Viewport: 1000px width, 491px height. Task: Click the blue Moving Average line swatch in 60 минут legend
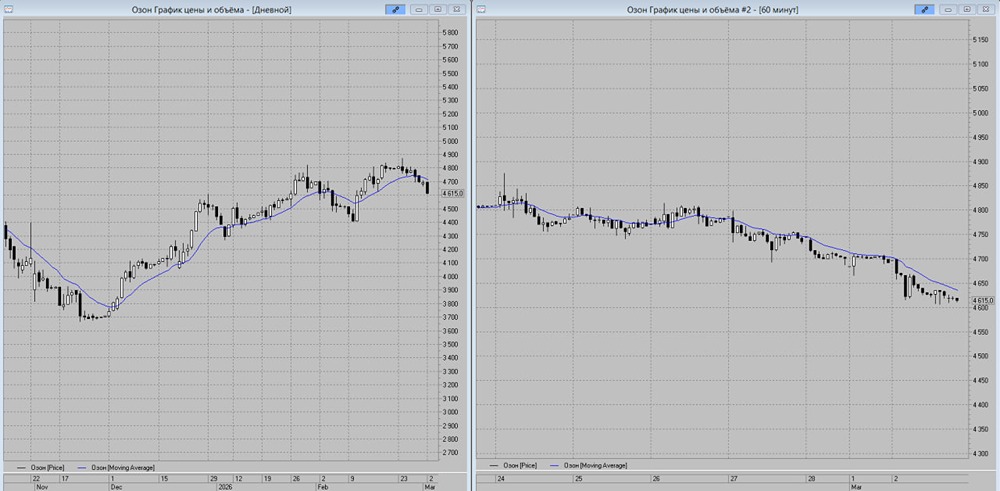coord(556,466)
